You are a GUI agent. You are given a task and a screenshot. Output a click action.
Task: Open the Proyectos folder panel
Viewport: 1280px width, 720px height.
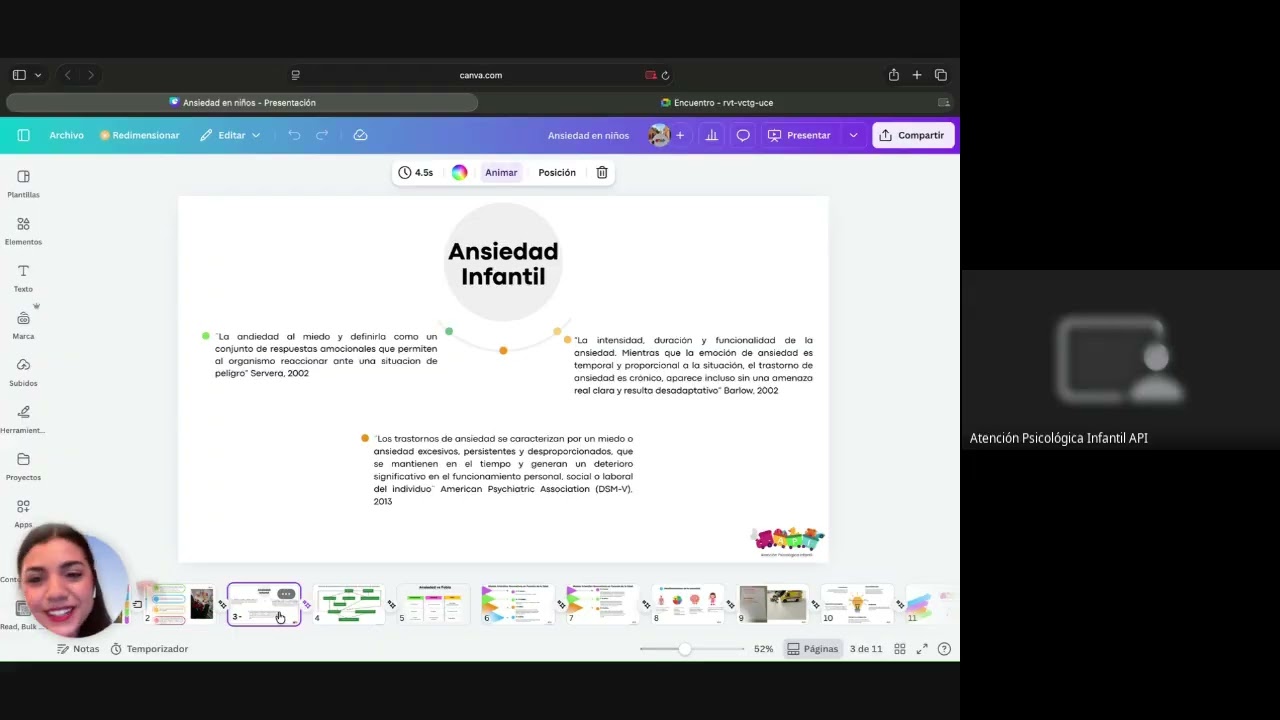coord(23,466)
